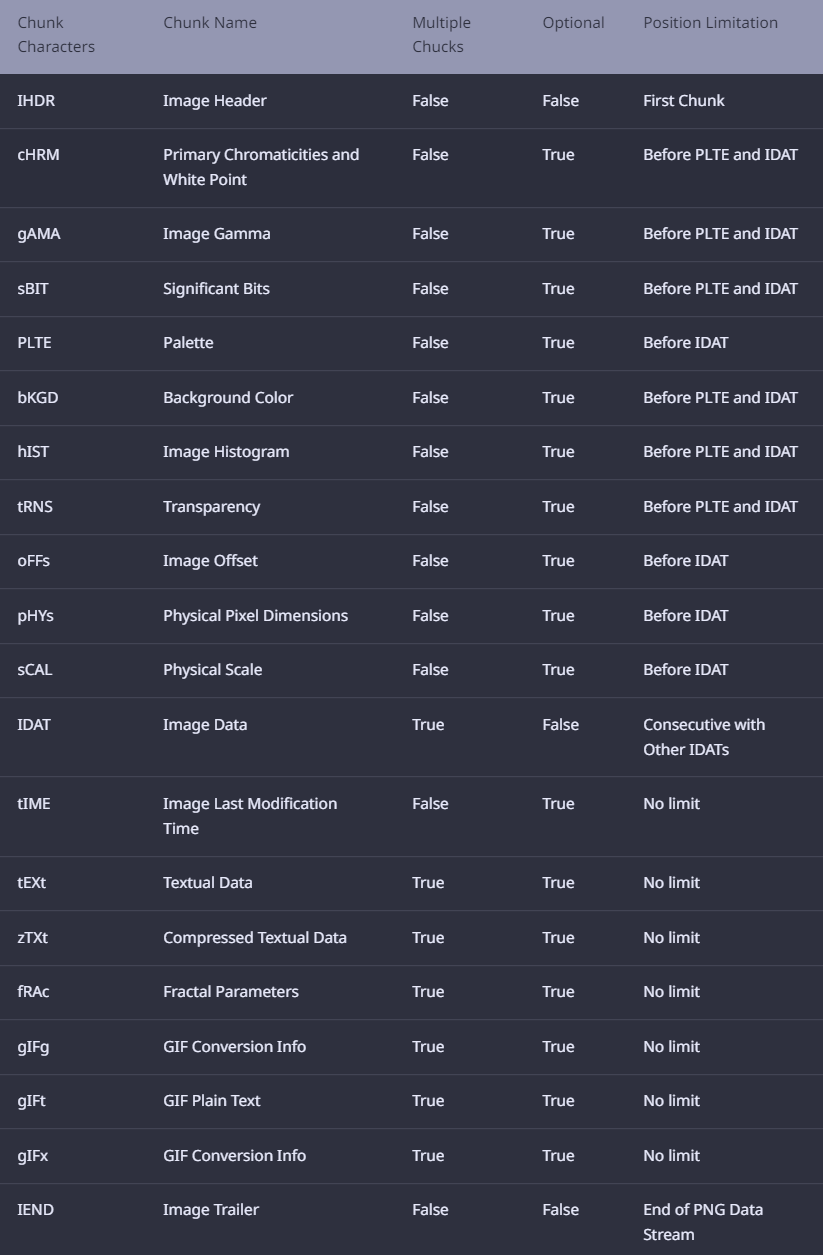Click "Consecutive with Other IDATs" cell
This screenshot has height=1255, width=823.
[x=703, y=737]
